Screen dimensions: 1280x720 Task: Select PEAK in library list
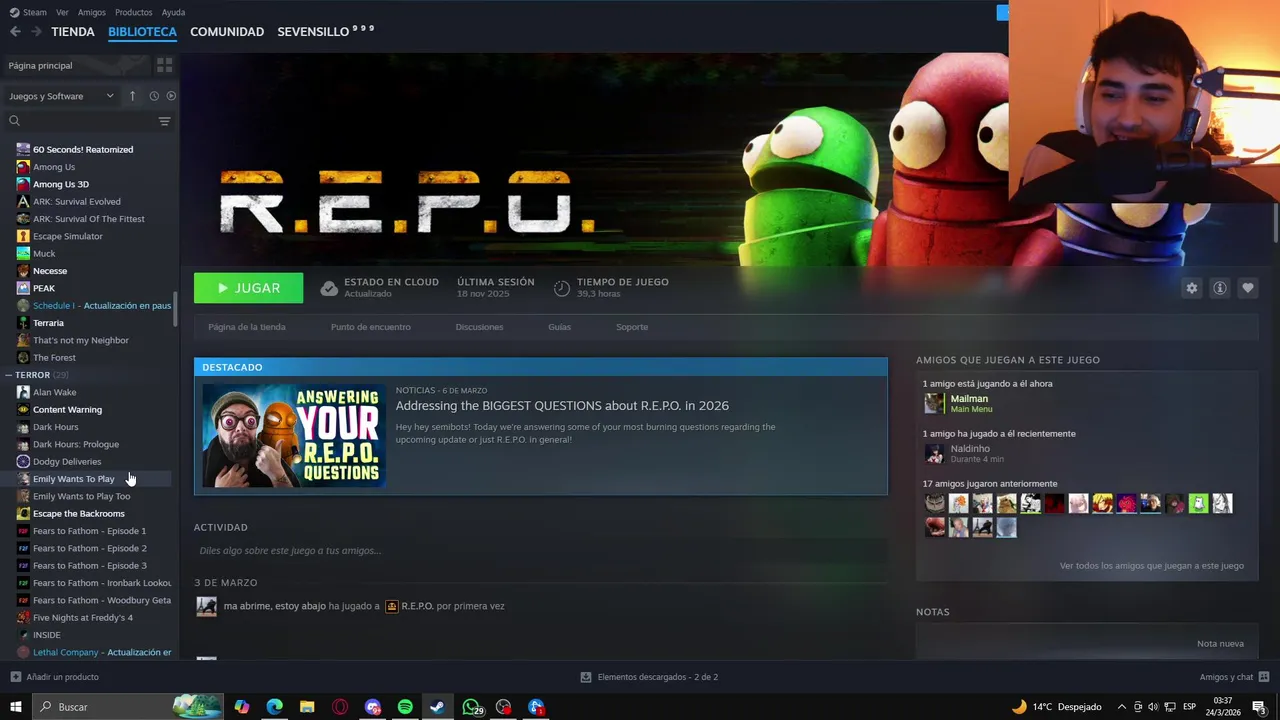tap(44, 289)
